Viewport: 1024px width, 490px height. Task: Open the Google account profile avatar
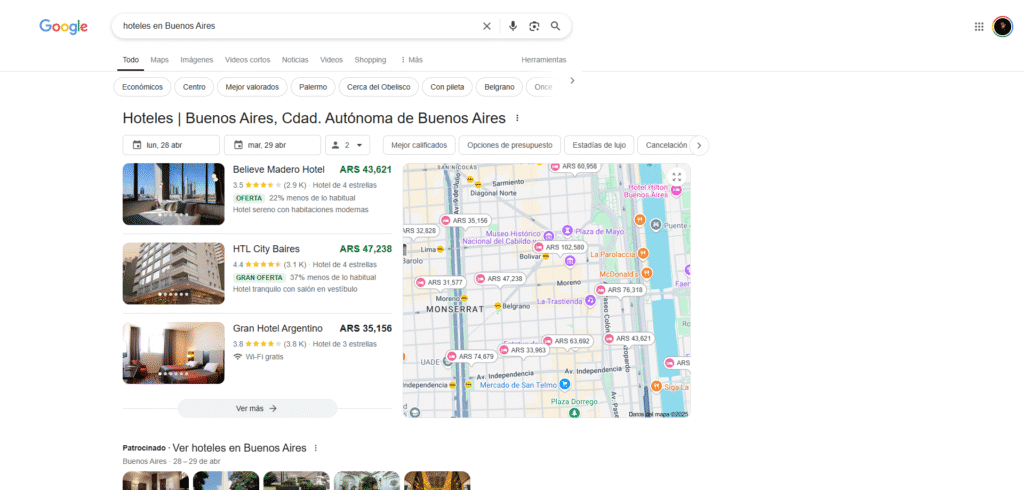pyautogui.click(x=1002, y=27)
